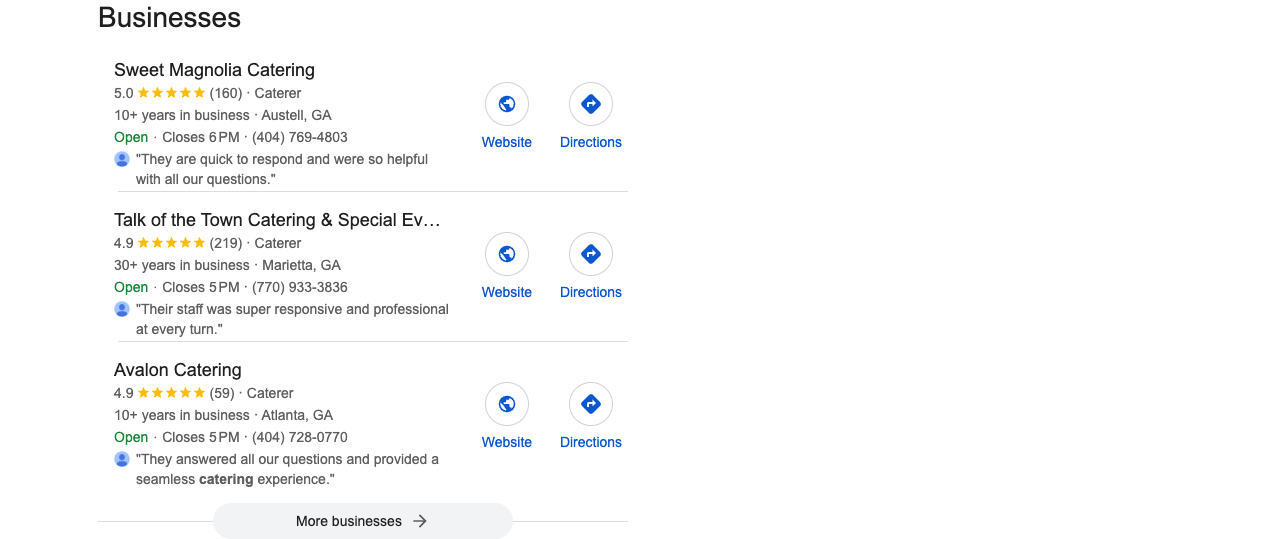Click reviewer avatar in Sweet Magnolia review
This screenshot has height=539, width=1280.
(122, 159)
